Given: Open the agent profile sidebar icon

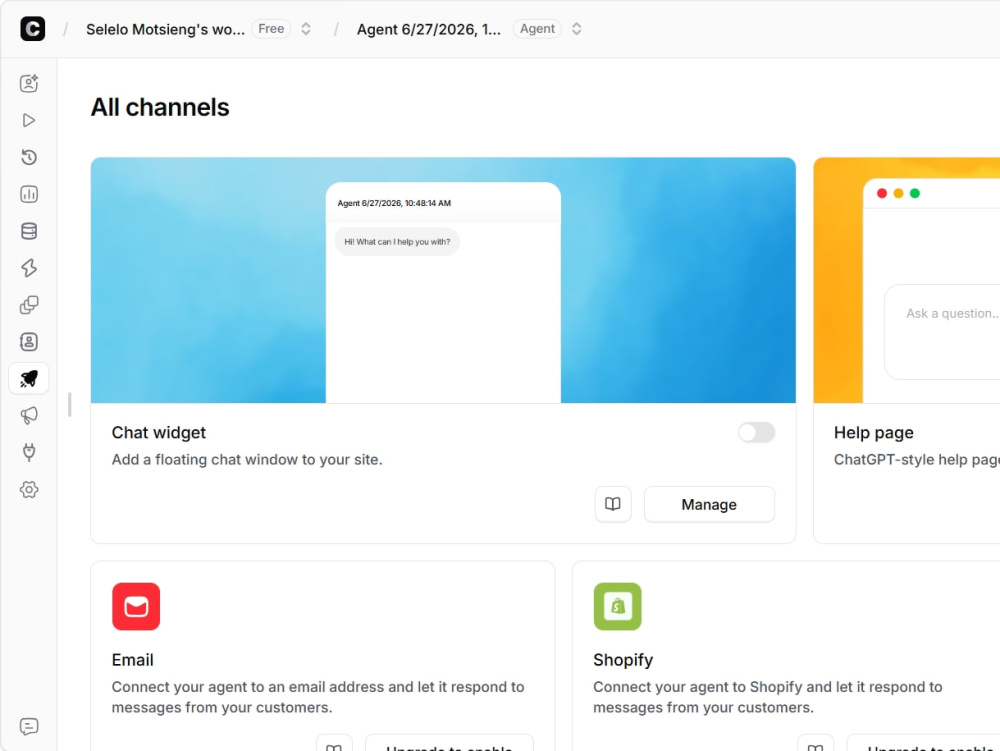Looking at the screenshot, I should [x=29, y=84].
